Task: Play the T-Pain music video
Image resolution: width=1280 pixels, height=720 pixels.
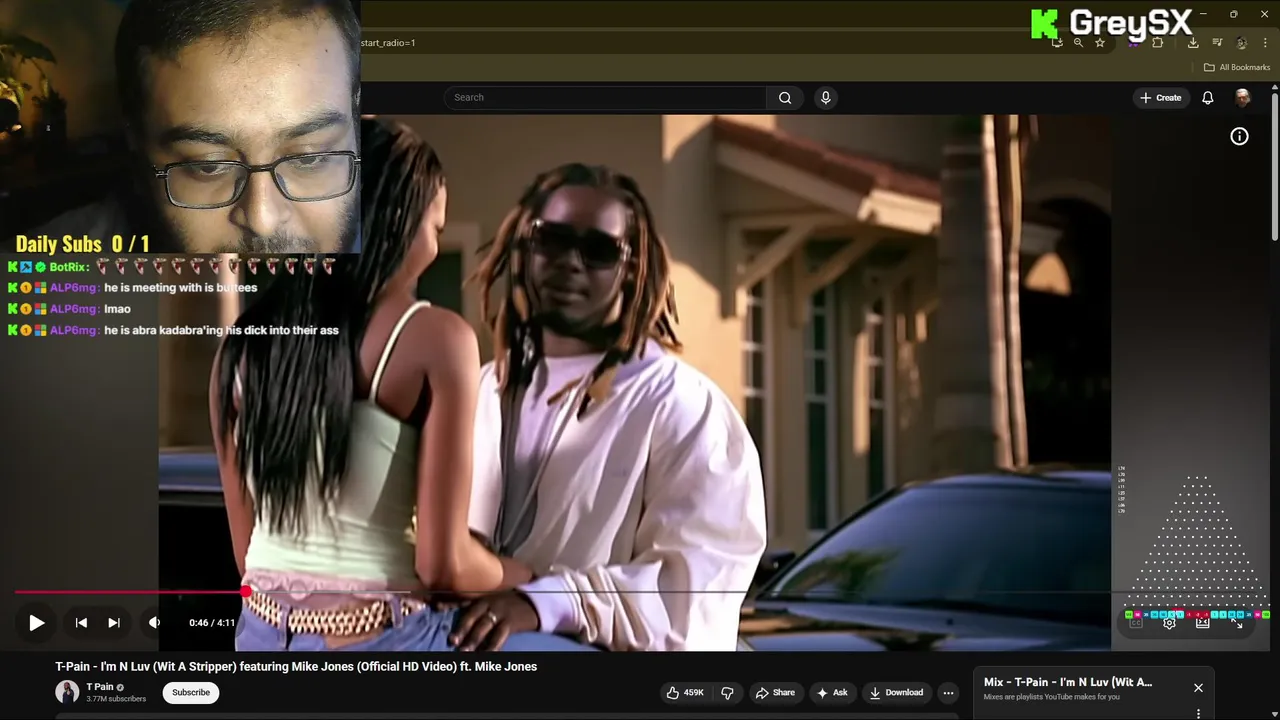Action: (x=36, y=622)
